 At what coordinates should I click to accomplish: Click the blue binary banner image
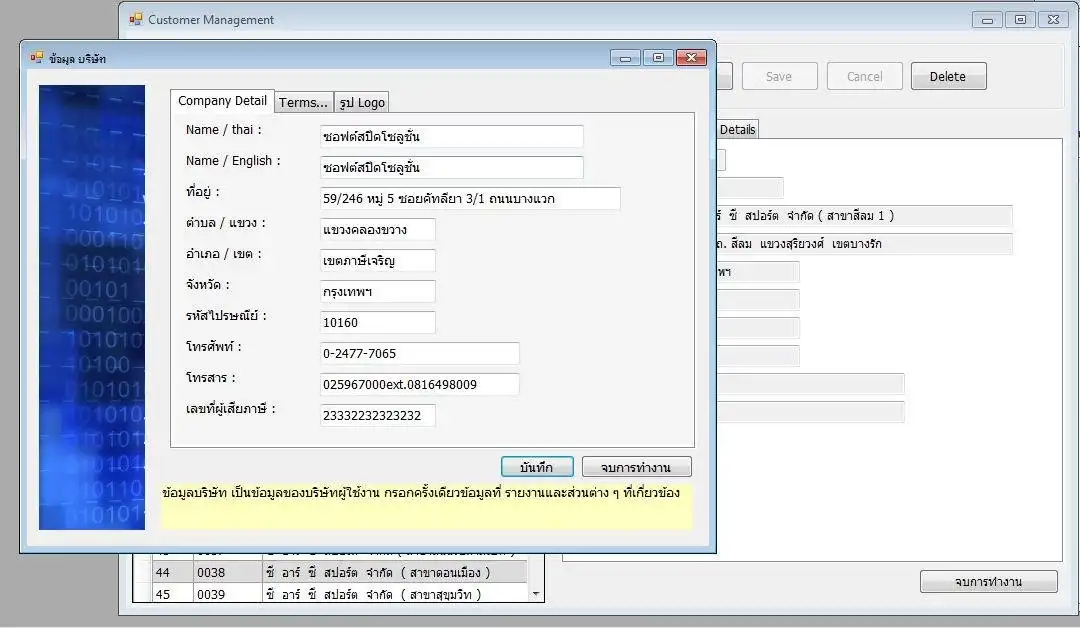(x=92, y=307)
